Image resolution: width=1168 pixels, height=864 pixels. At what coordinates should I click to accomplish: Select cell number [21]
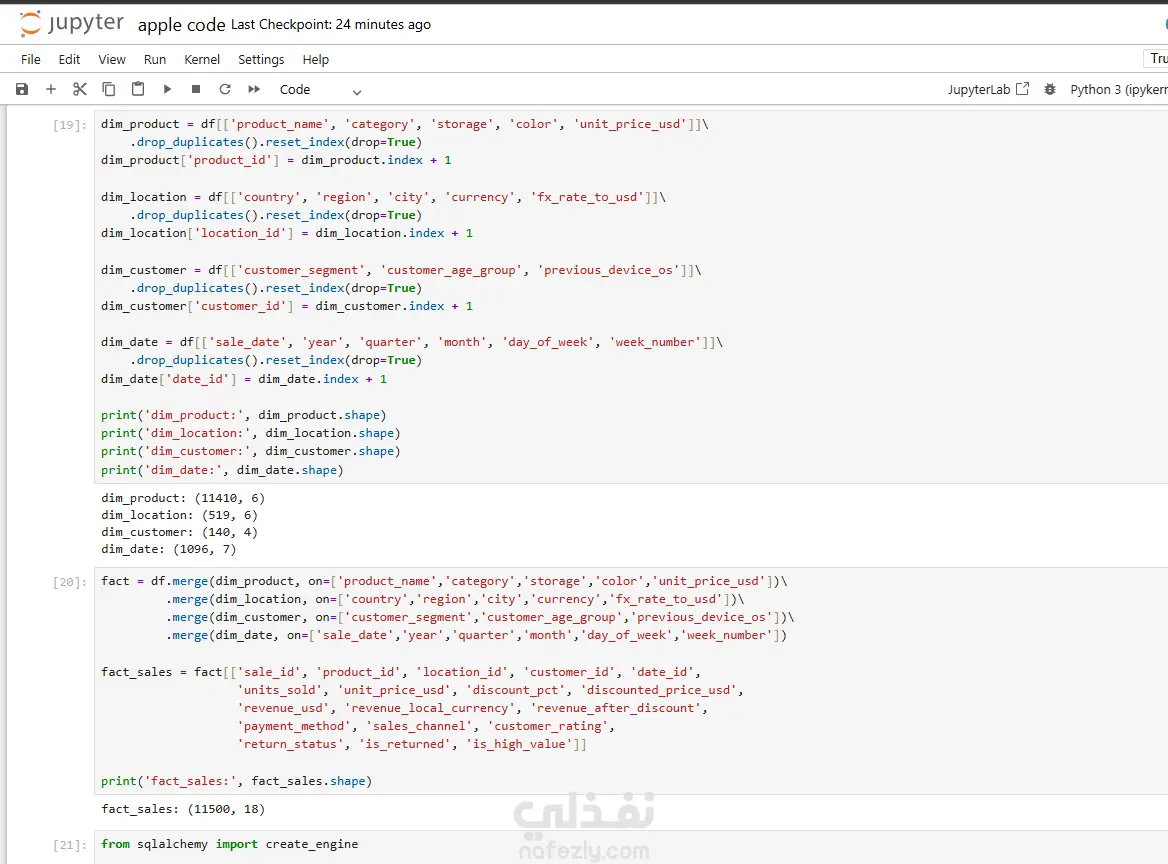(69, 845)
